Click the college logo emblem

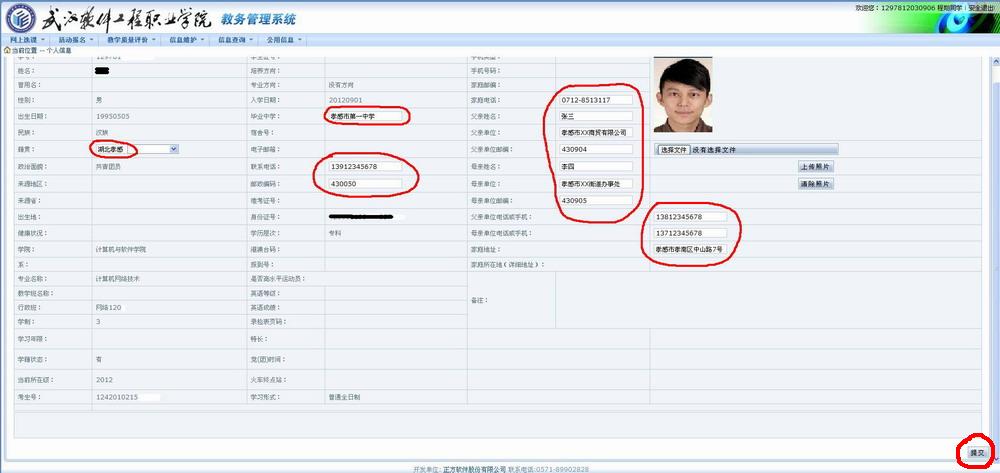point(20,17)
